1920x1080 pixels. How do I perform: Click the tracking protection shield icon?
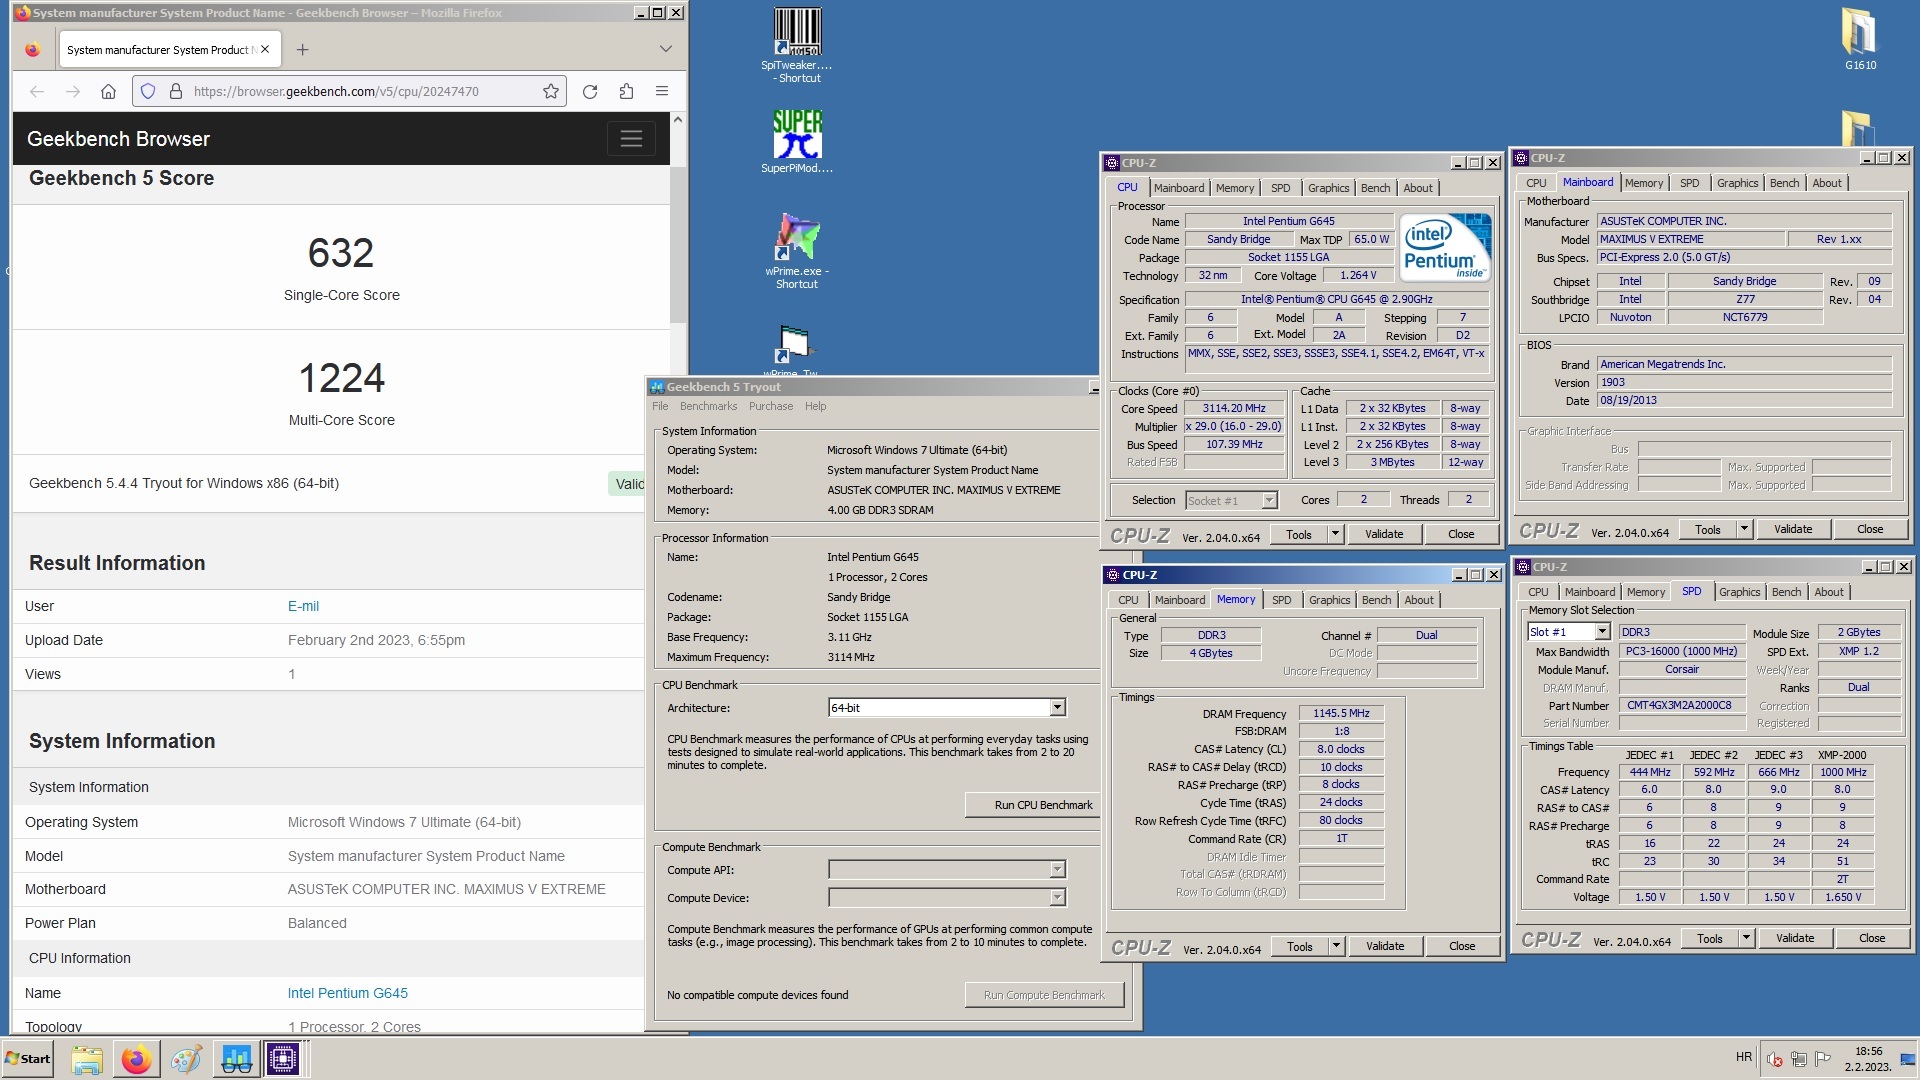click(148, 91)
